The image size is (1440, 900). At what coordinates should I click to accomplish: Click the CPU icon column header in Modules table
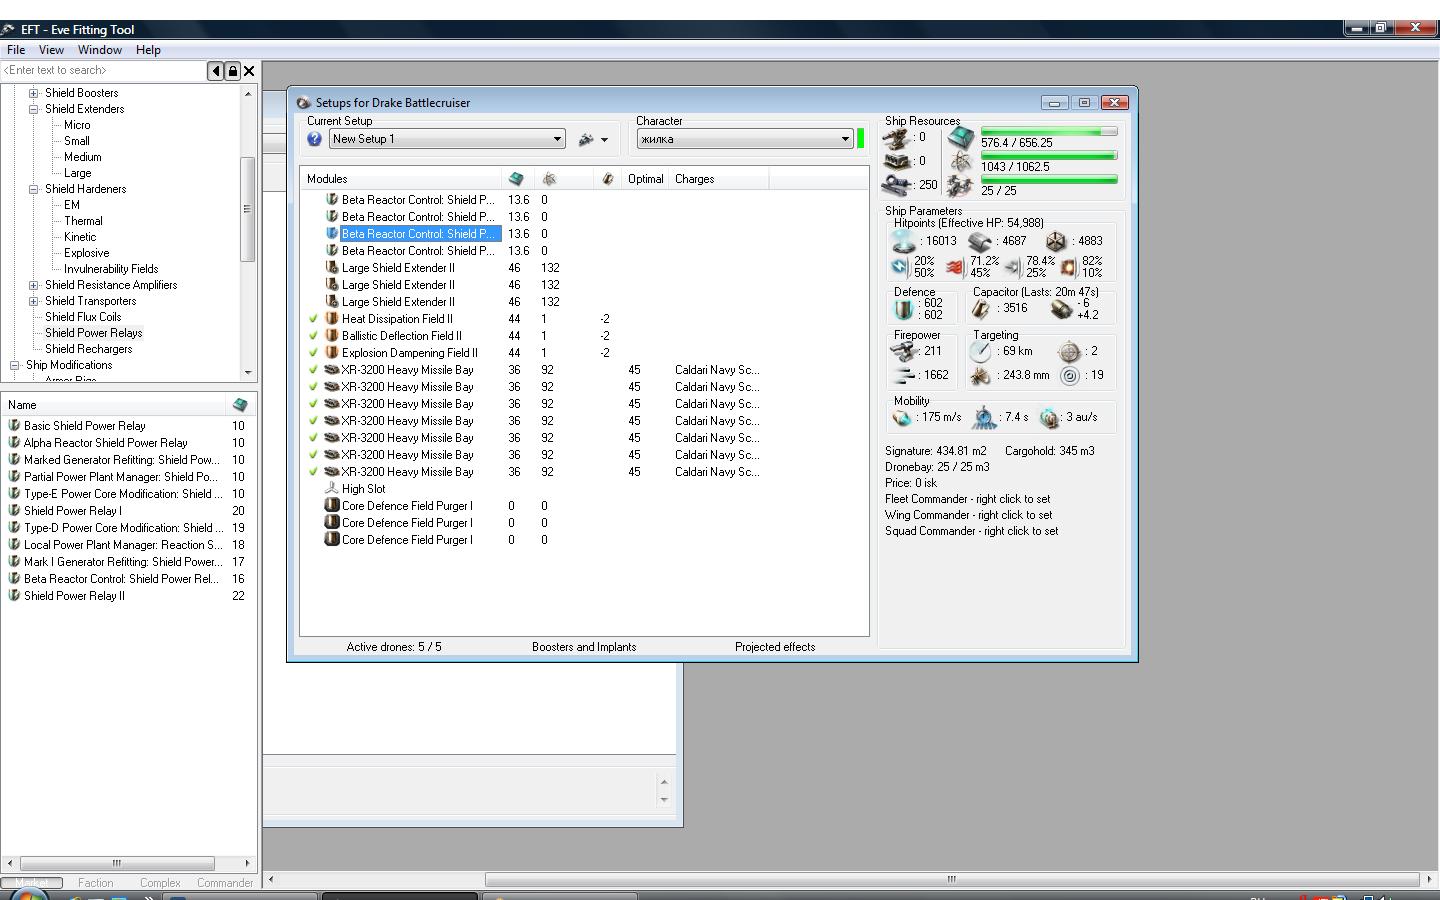click(x=516, y=179)
